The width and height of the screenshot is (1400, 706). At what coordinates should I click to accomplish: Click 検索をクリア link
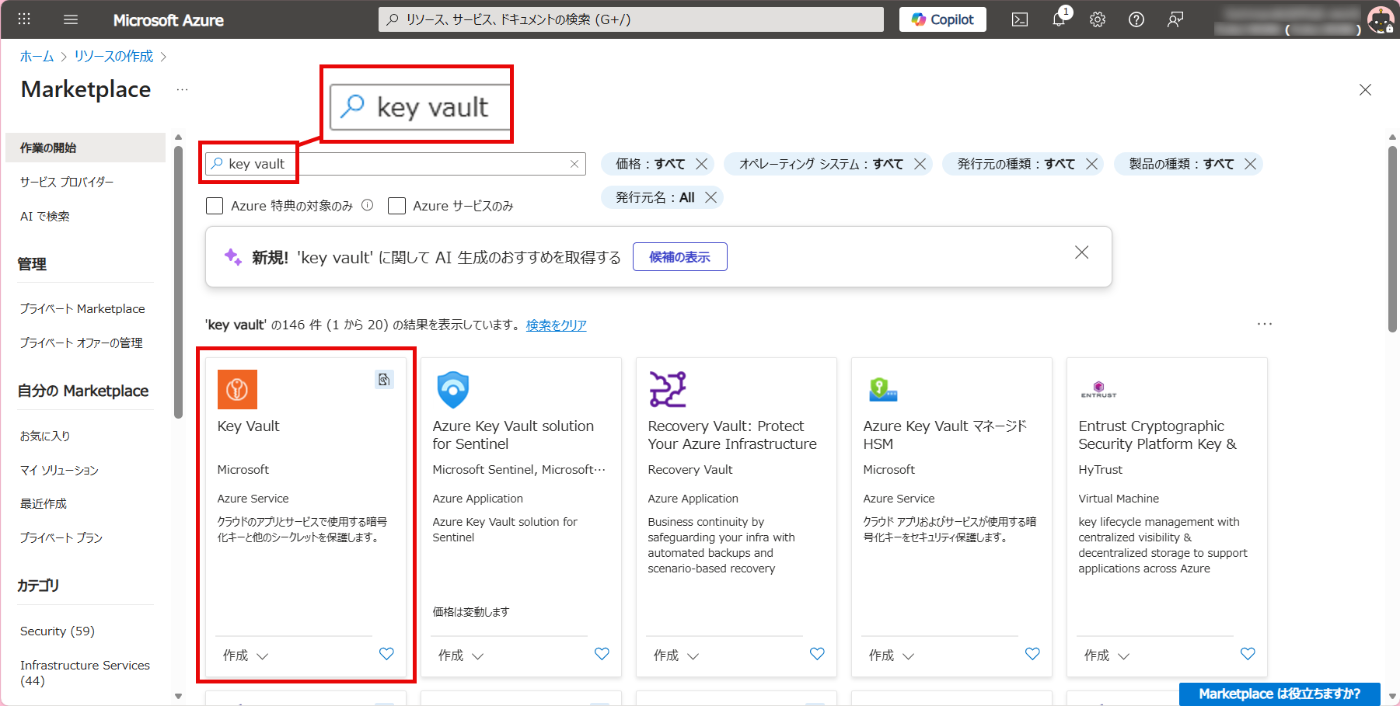(556, 325)
